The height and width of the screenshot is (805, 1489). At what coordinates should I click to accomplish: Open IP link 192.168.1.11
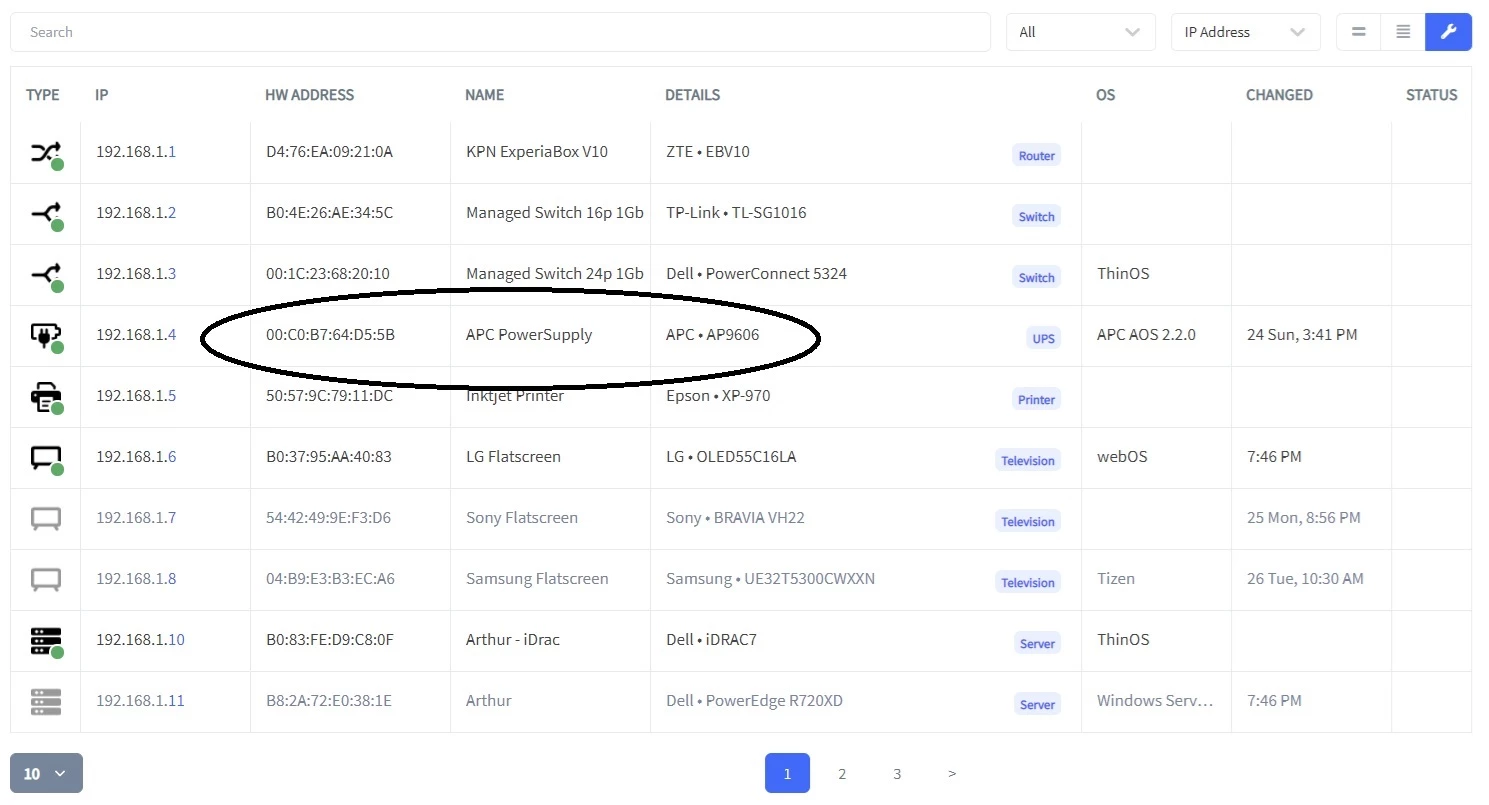pos(140,701)
